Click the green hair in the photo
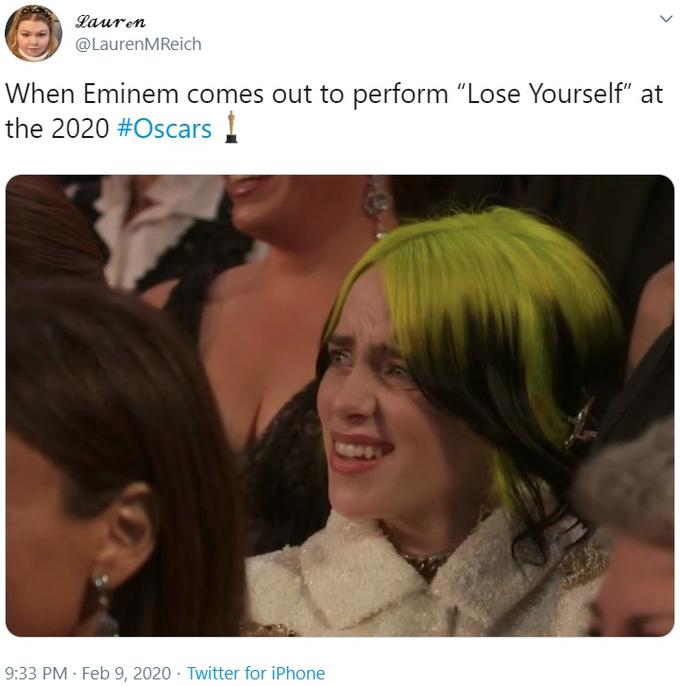Image resolution: width=680 pixels, height=686 pixels. pyautogui.click(x=481, y=280)
